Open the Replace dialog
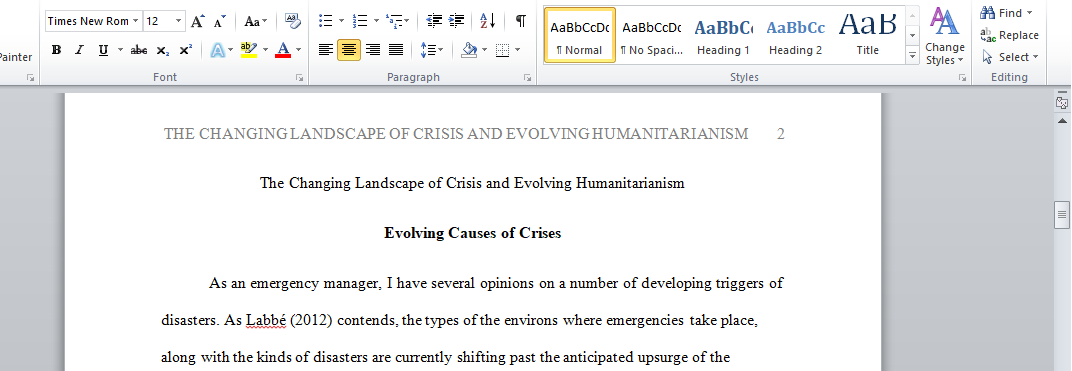The height and width of the screenshot is (371, 1072). click(1009, 35)
